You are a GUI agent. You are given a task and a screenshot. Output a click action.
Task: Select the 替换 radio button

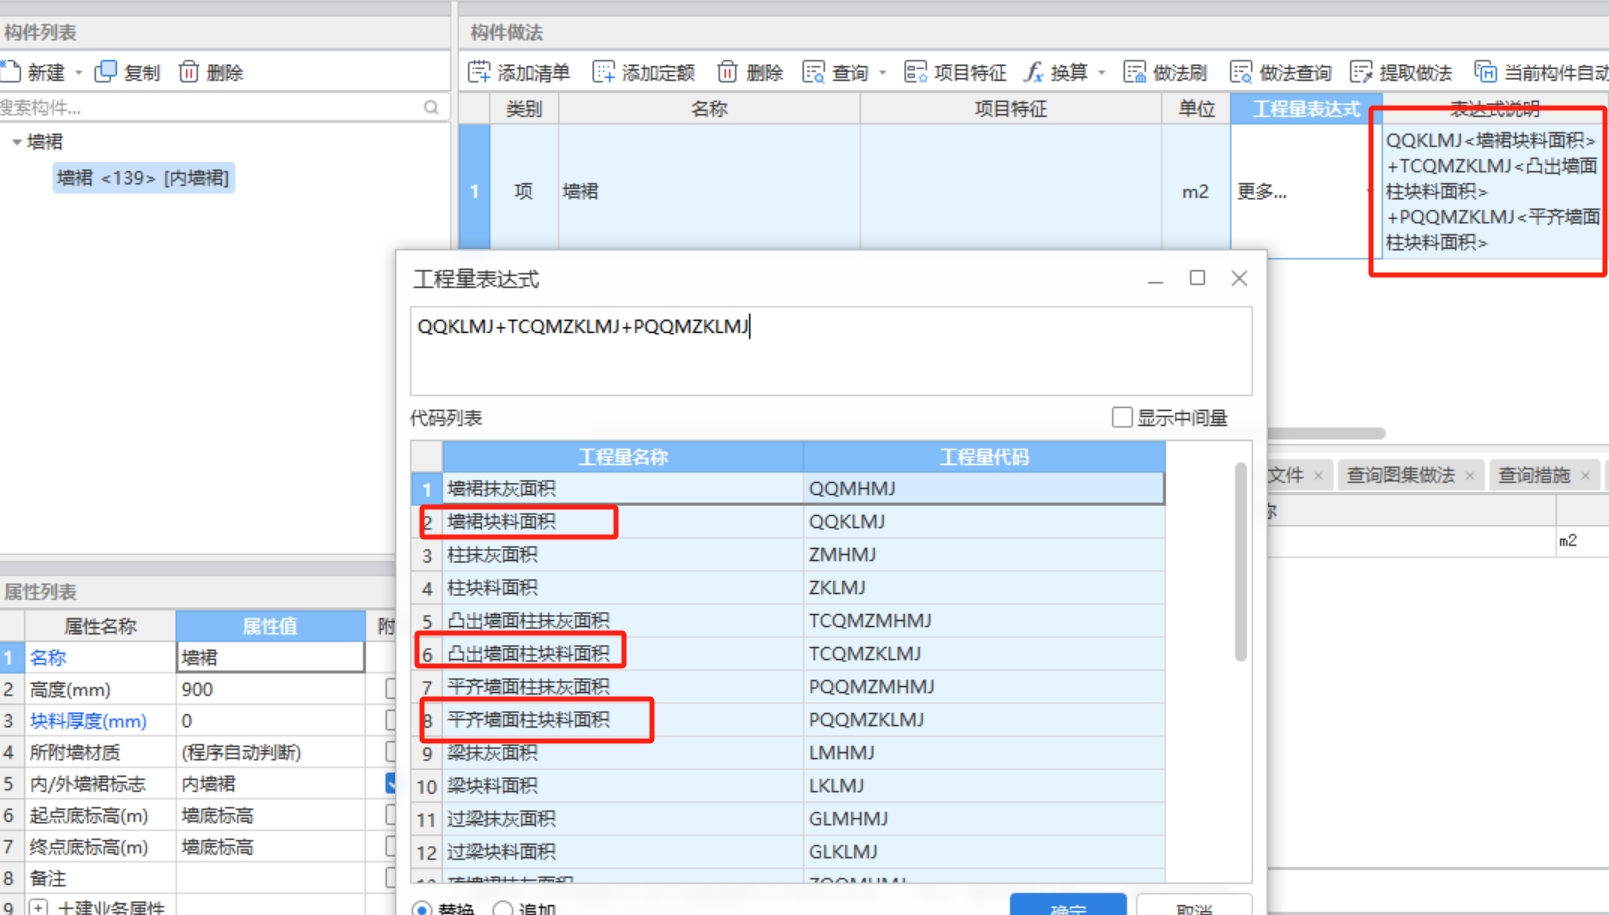point(422,909)
